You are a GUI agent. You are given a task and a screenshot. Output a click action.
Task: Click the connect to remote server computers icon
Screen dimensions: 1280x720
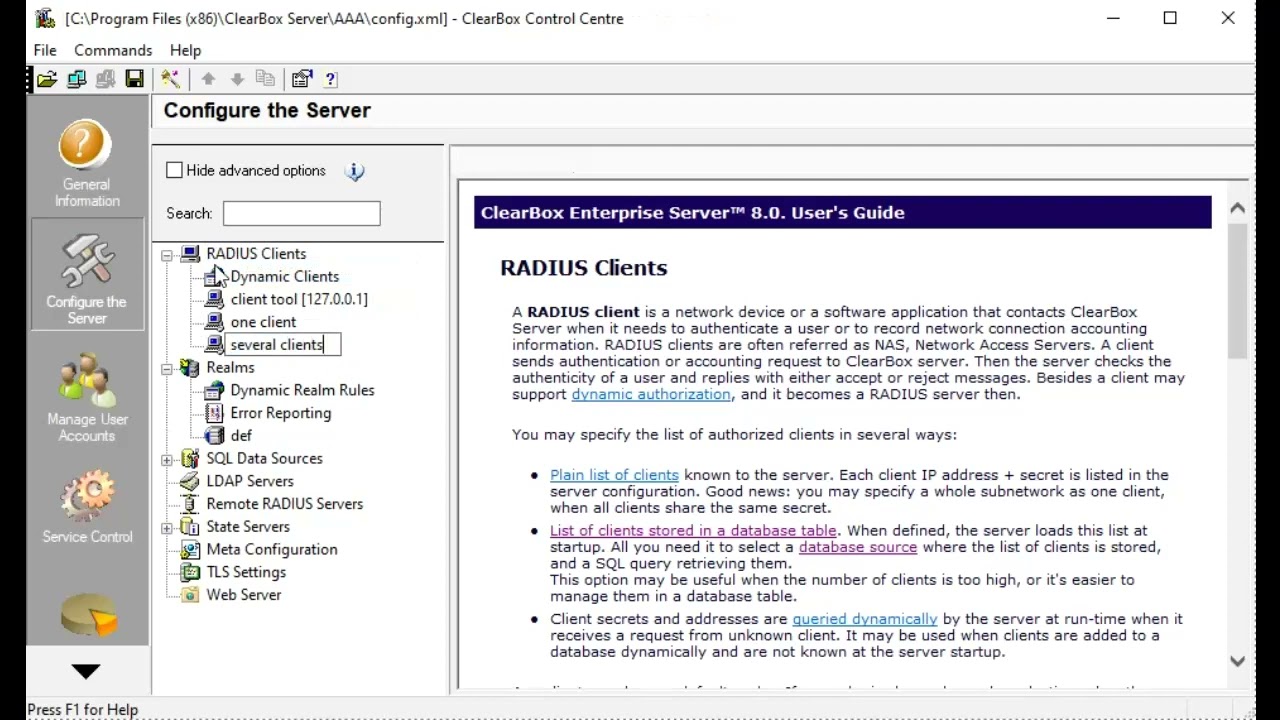click(76, 79)
